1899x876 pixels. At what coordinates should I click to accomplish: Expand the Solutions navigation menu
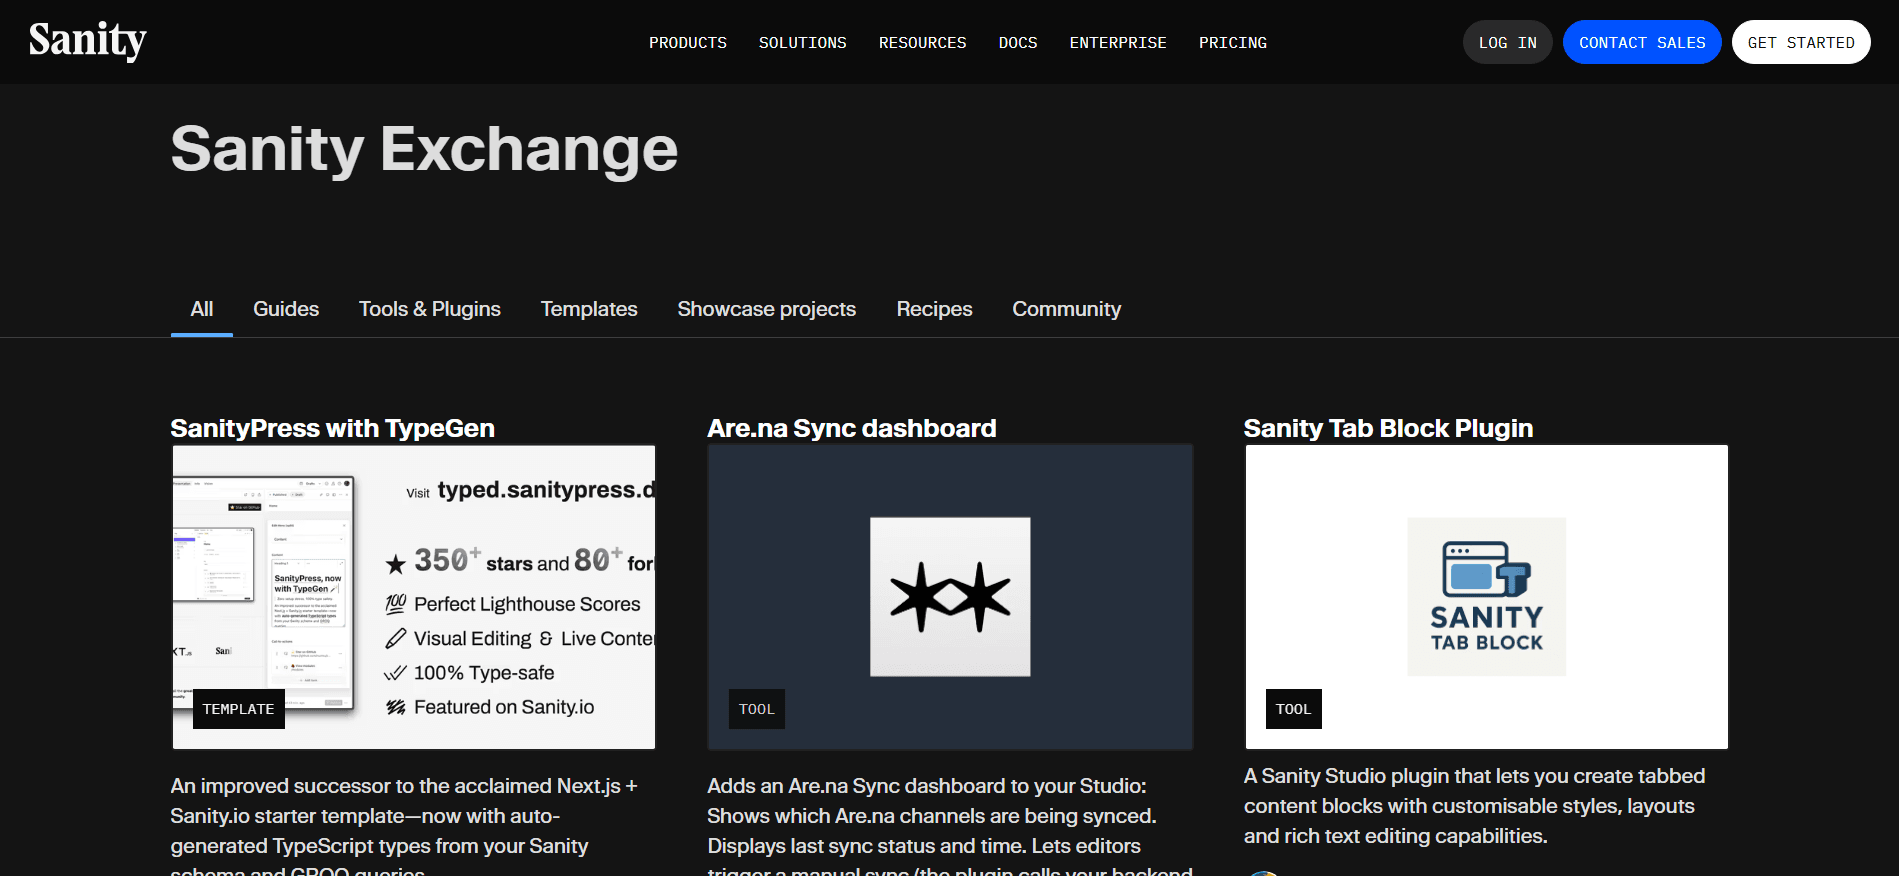click(802, 43)
